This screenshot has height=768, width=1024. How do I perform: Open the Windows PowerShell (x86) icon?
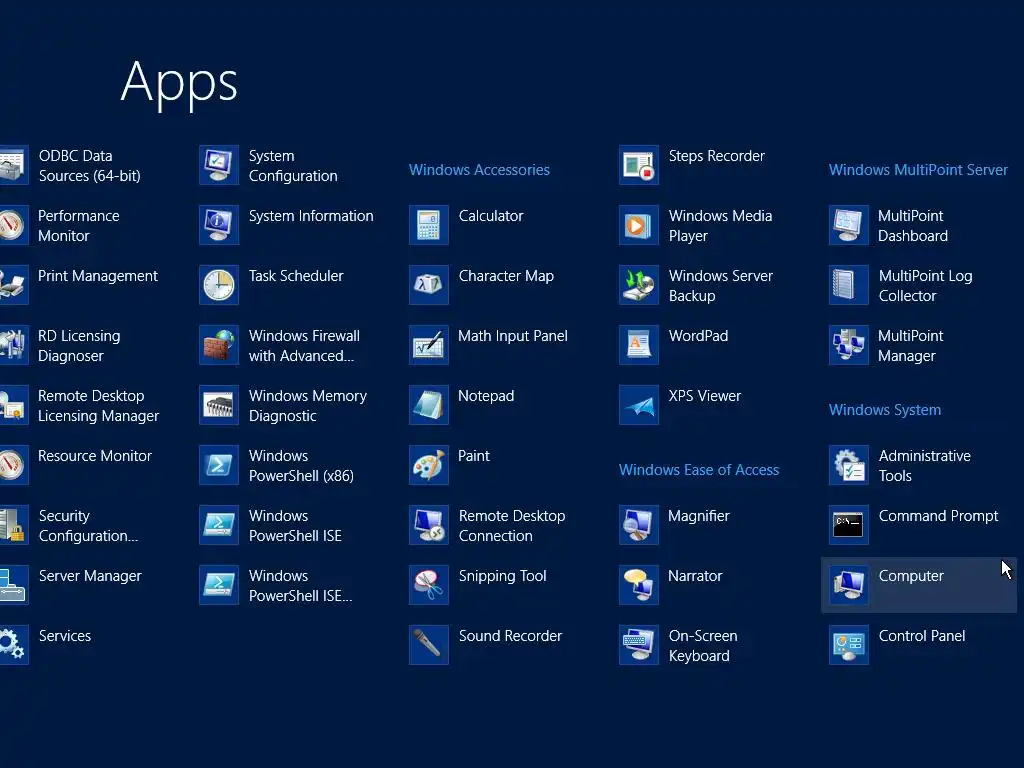219,465
